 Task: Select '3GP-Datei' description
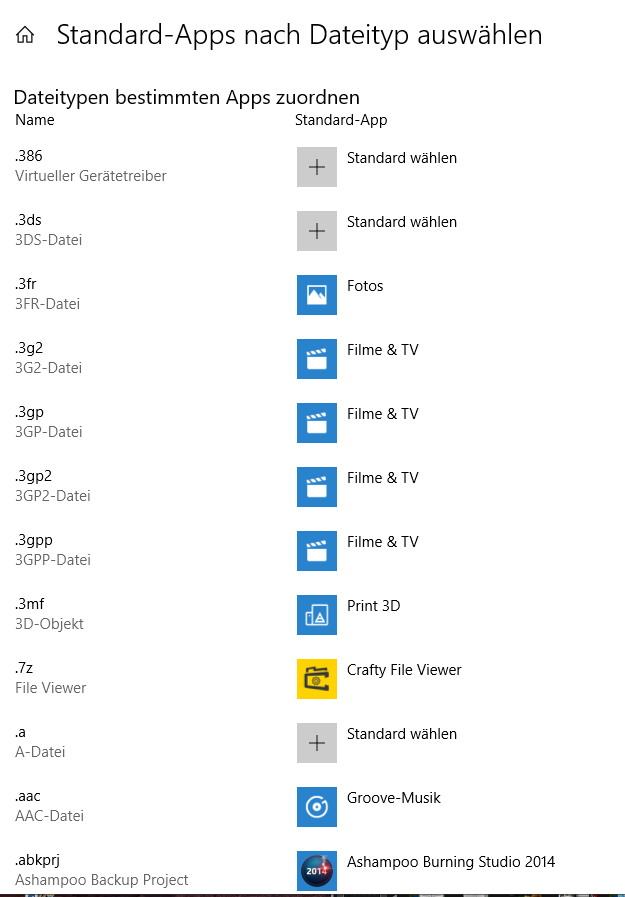49,432
